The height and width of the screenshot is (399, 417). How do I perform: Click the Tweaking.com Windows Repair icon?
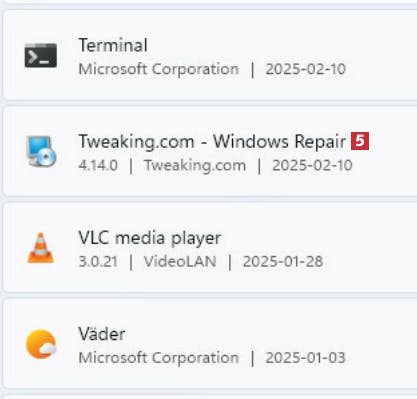(41, 151)
